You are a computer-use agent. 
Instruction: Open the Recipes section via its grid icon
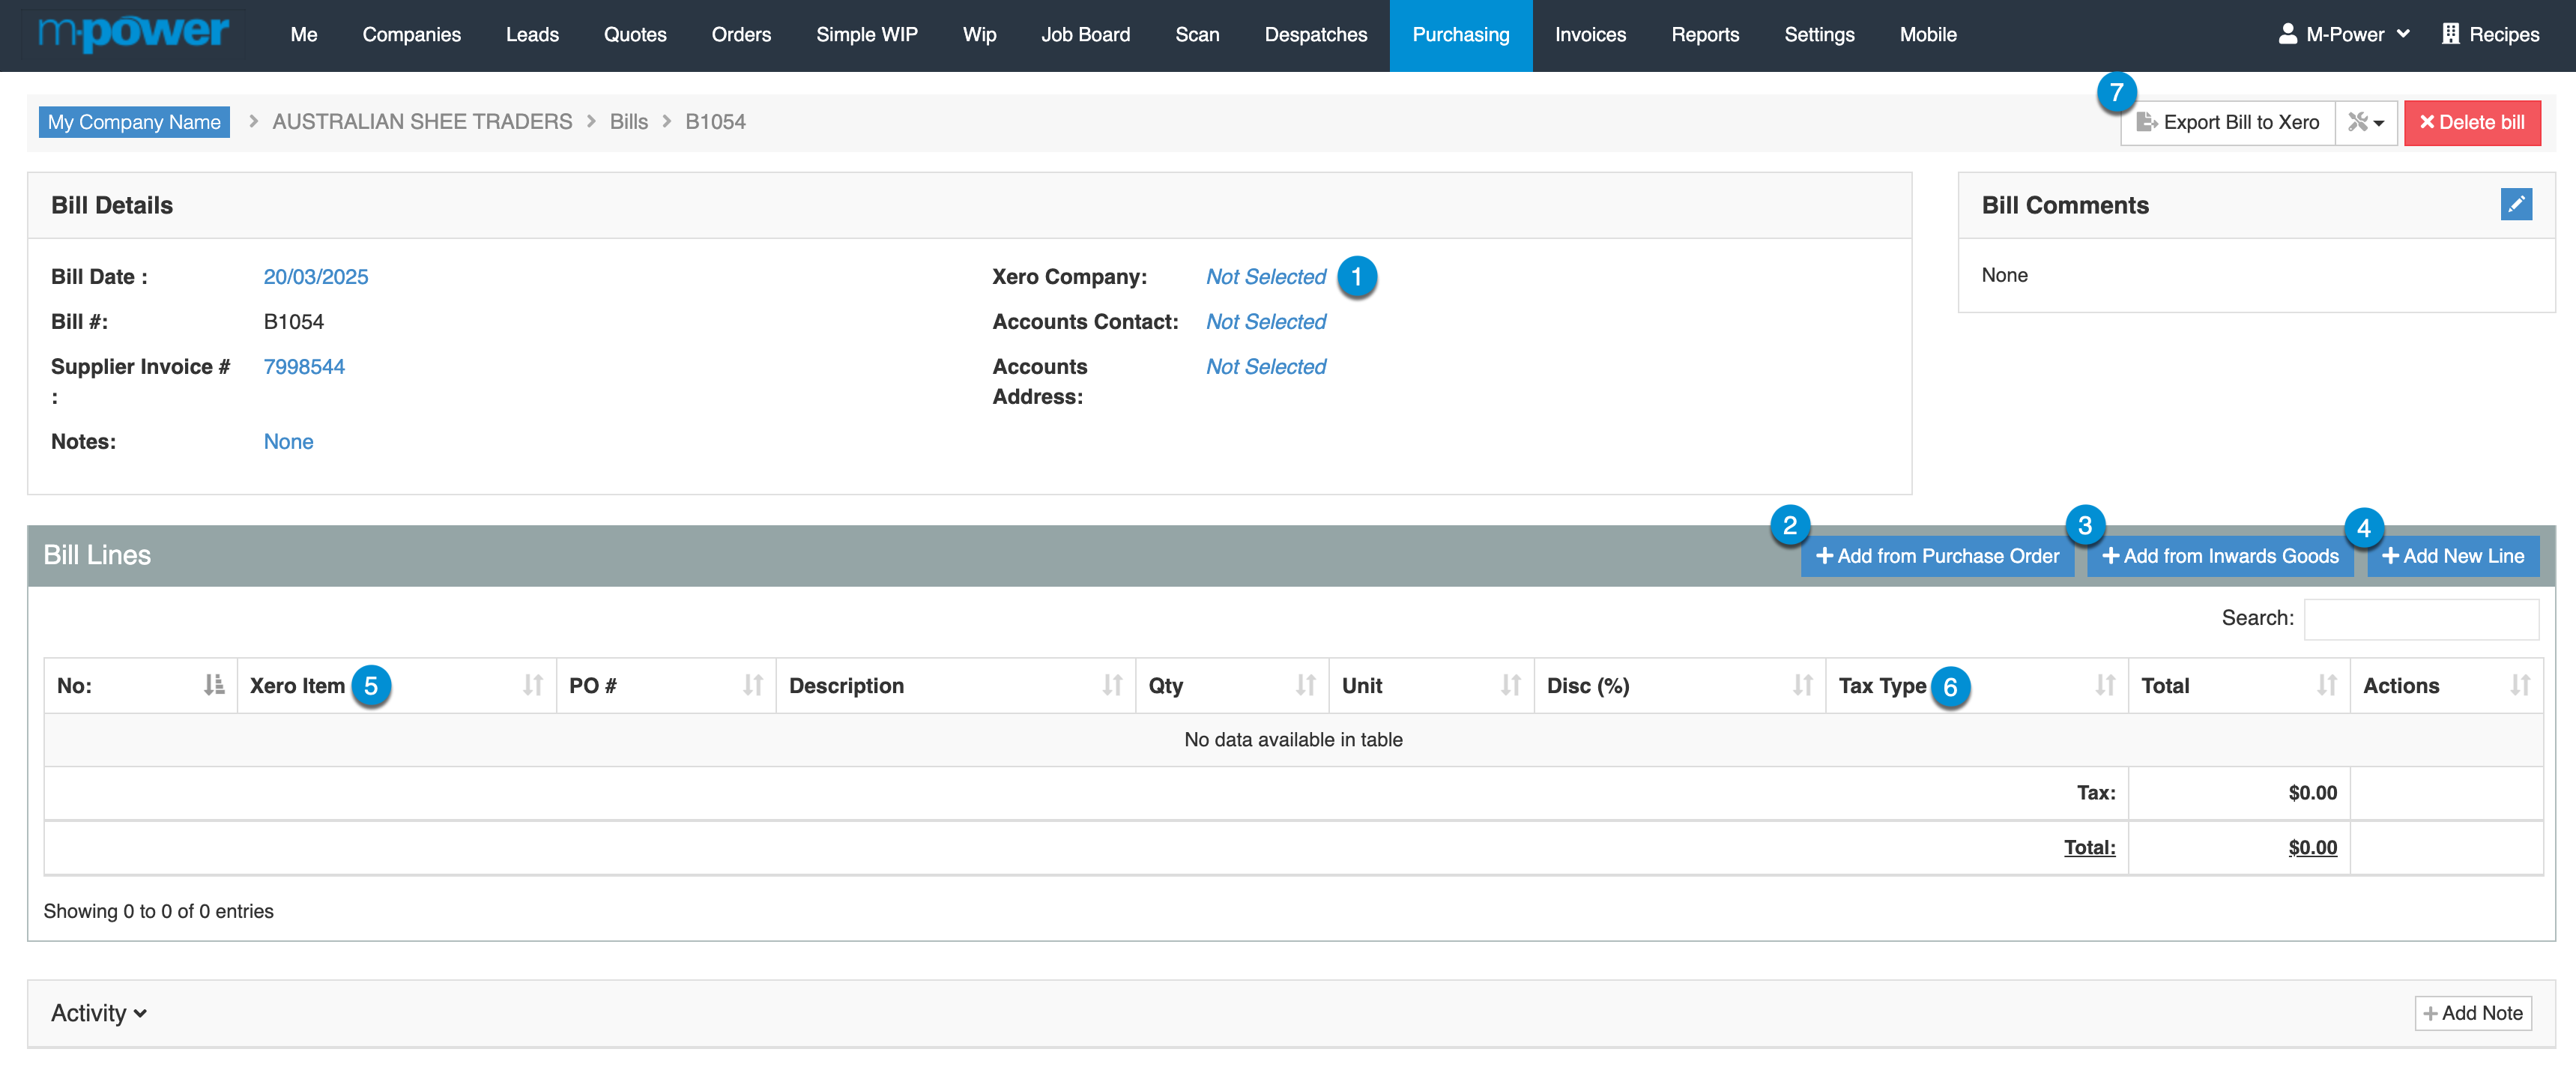2450,33
